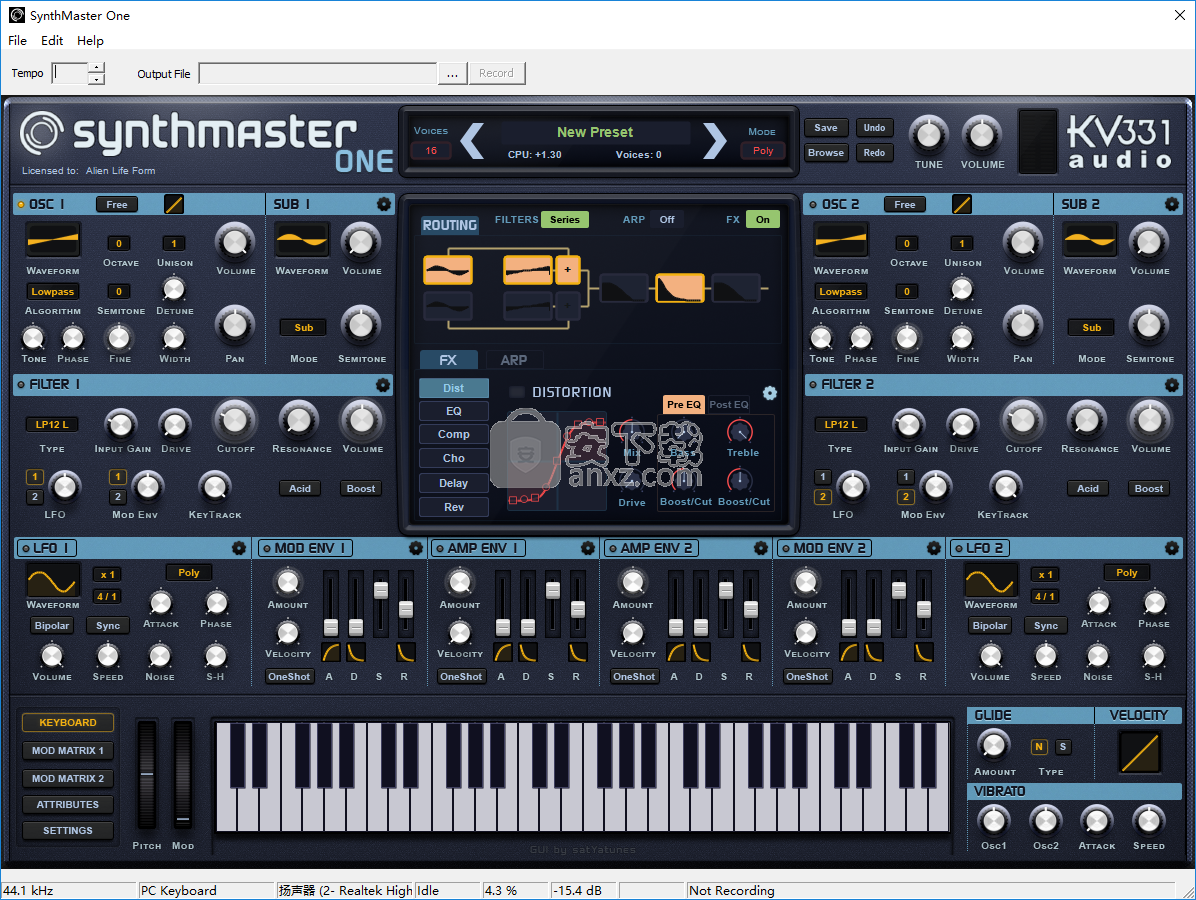The width and height of the screenshot is (1196, 900).
Task: Open the Poly mode dropdown near preset
Action: (x=763, y=151)
